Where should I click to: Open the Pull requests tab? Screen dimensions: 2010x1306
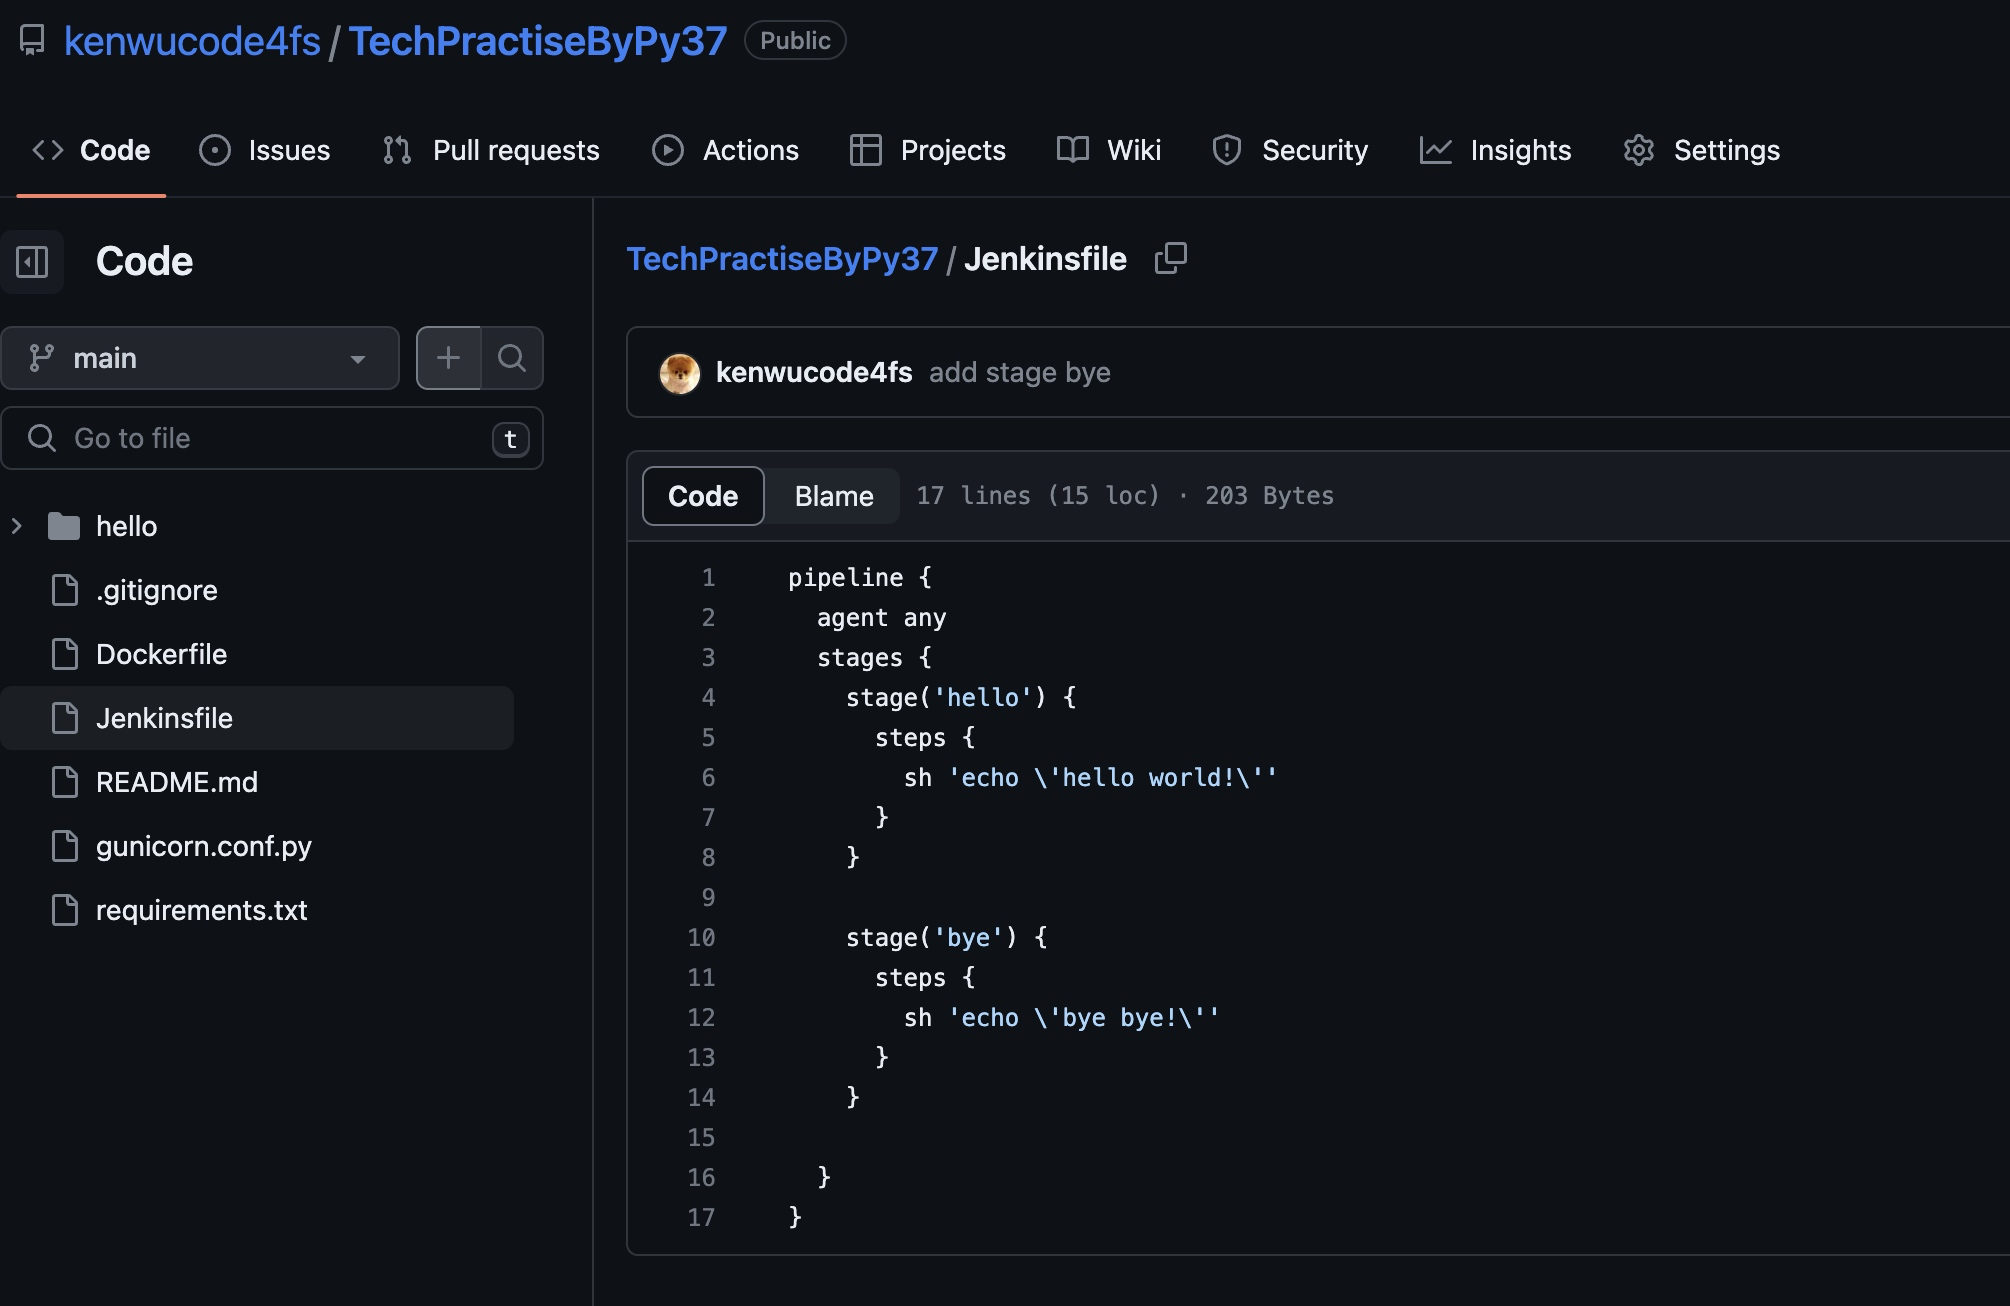pyautogui.click(x=491, y=150)
